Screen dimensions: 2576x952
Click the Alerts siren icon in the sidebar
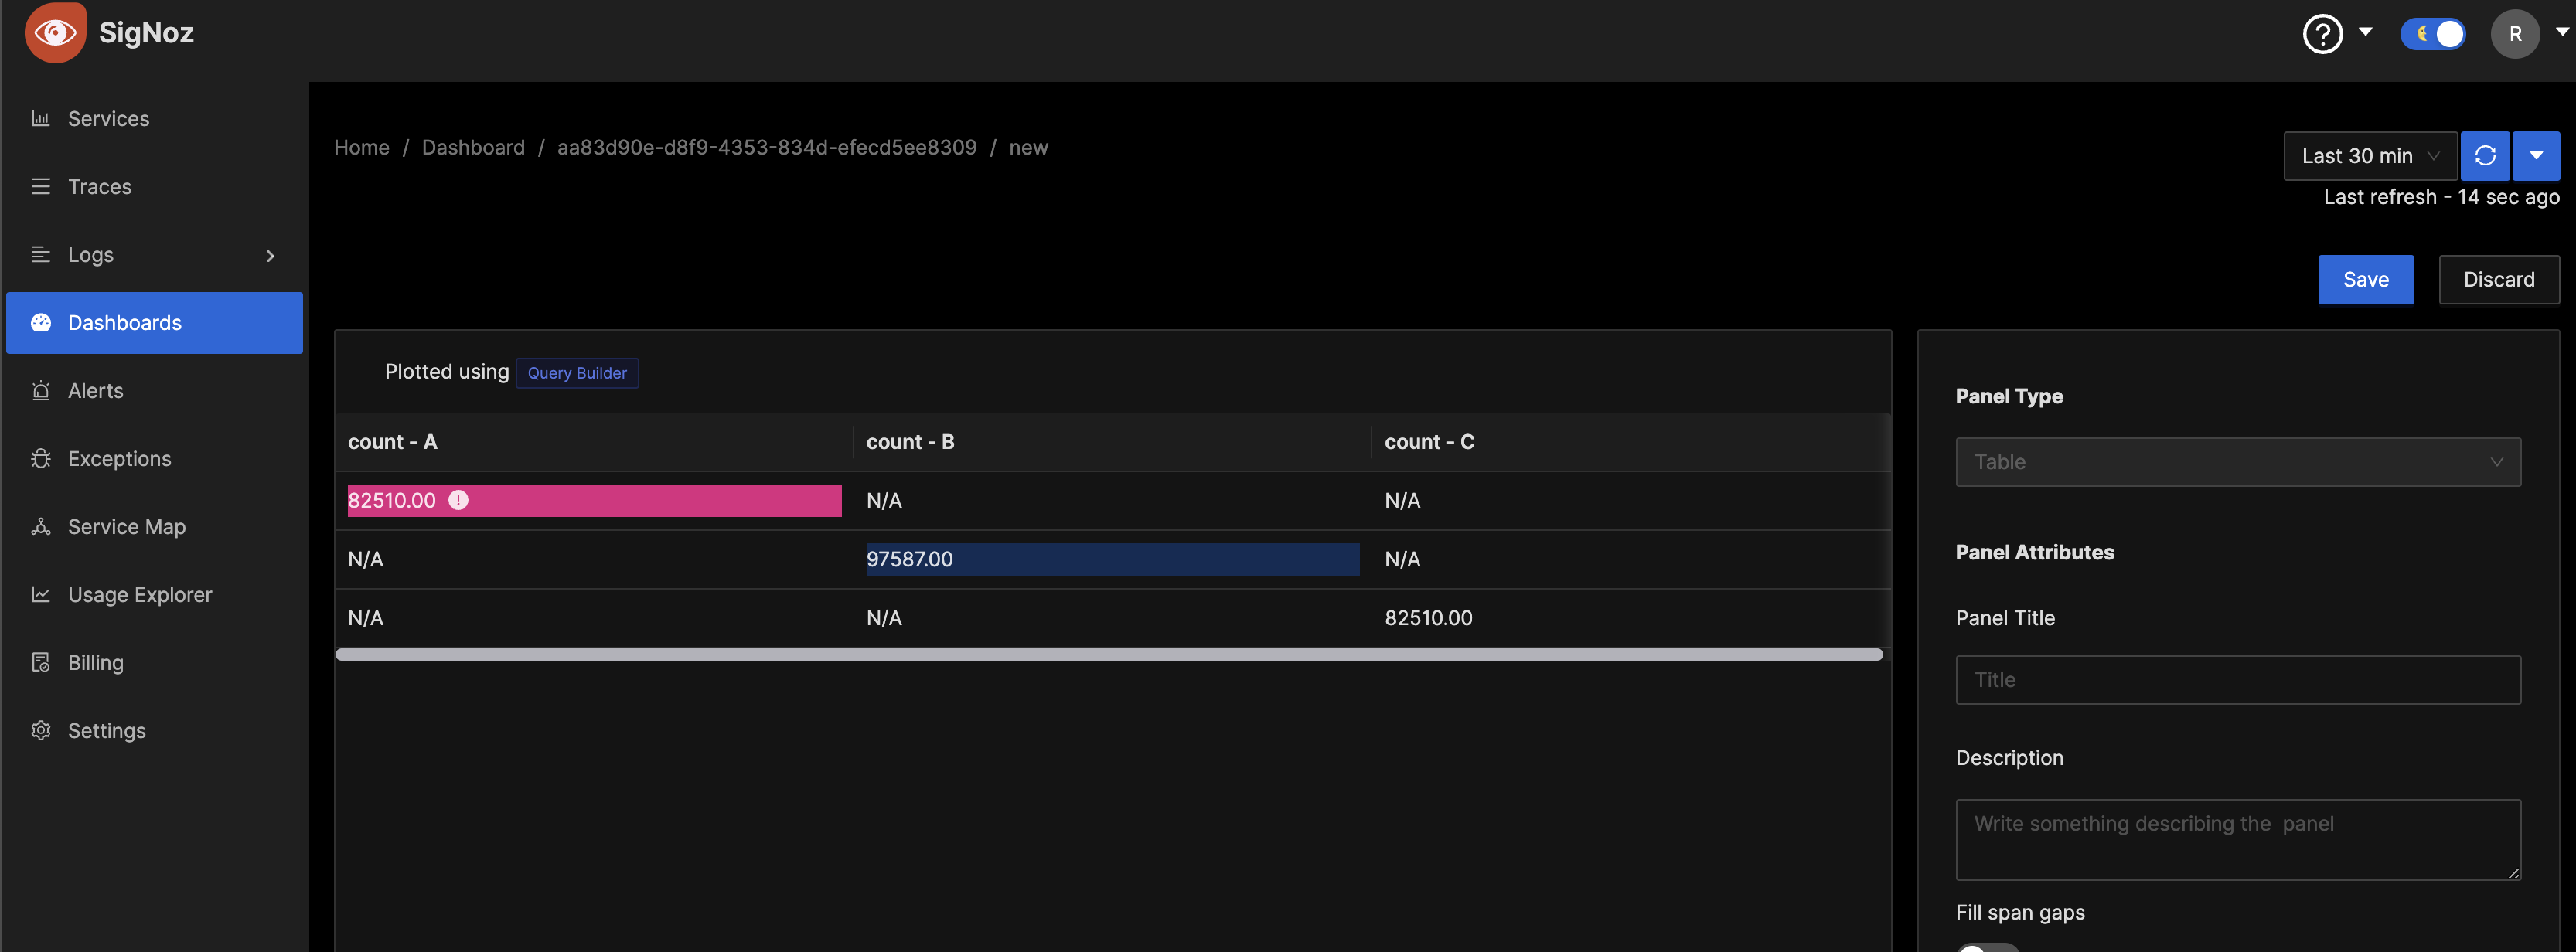click(x=41, y=391)
